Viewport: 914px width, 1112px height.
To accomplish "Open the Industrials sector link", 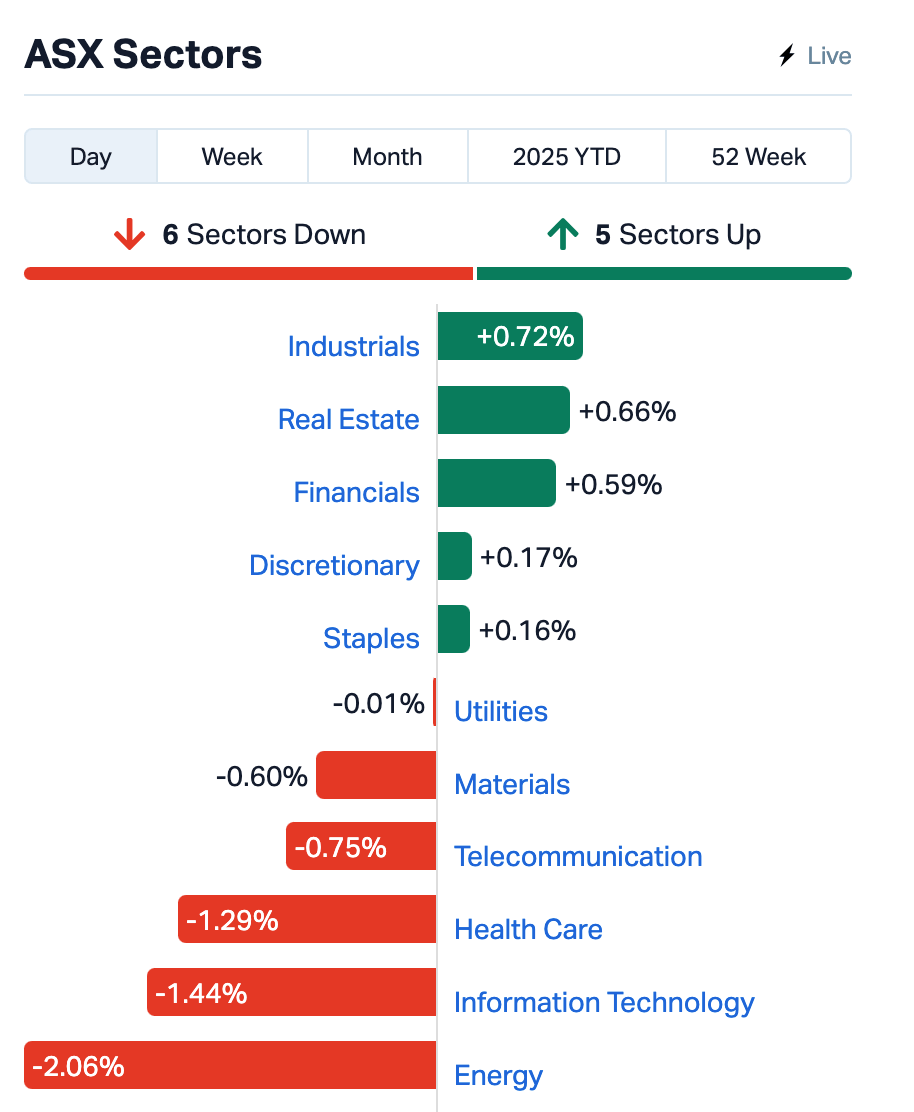I will tap(353, 346).
